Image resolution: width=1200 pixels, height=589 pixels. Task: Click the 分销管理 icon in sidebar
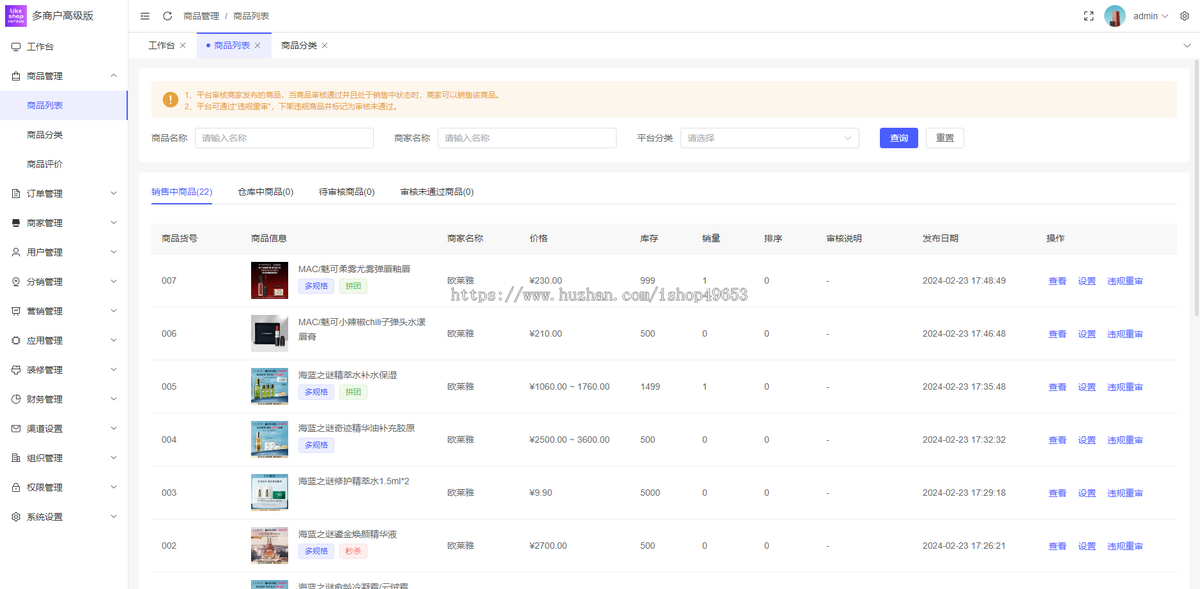pyautogui.click(x=15, y=282)
